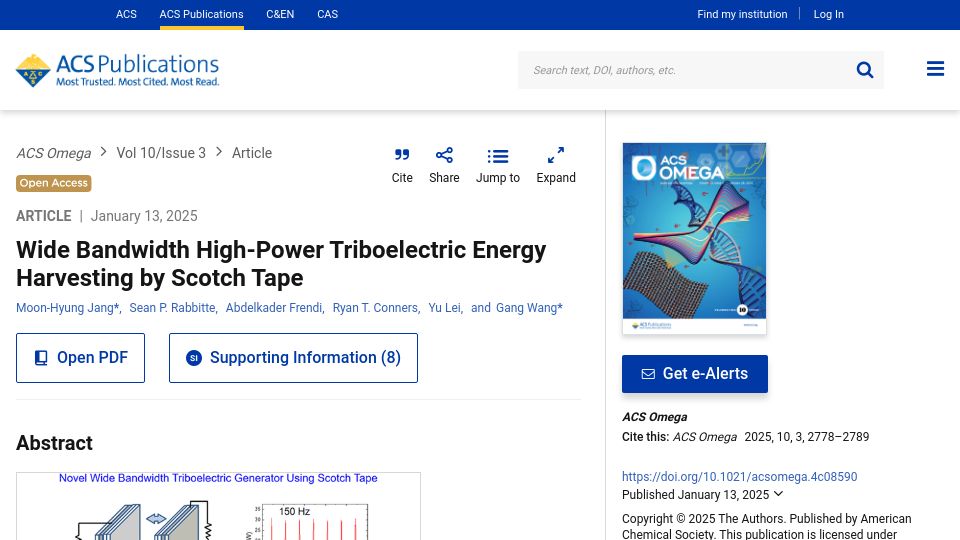The image size is (960, 540).
Task: Click the Share icon
Action: (x=444, y=155)
